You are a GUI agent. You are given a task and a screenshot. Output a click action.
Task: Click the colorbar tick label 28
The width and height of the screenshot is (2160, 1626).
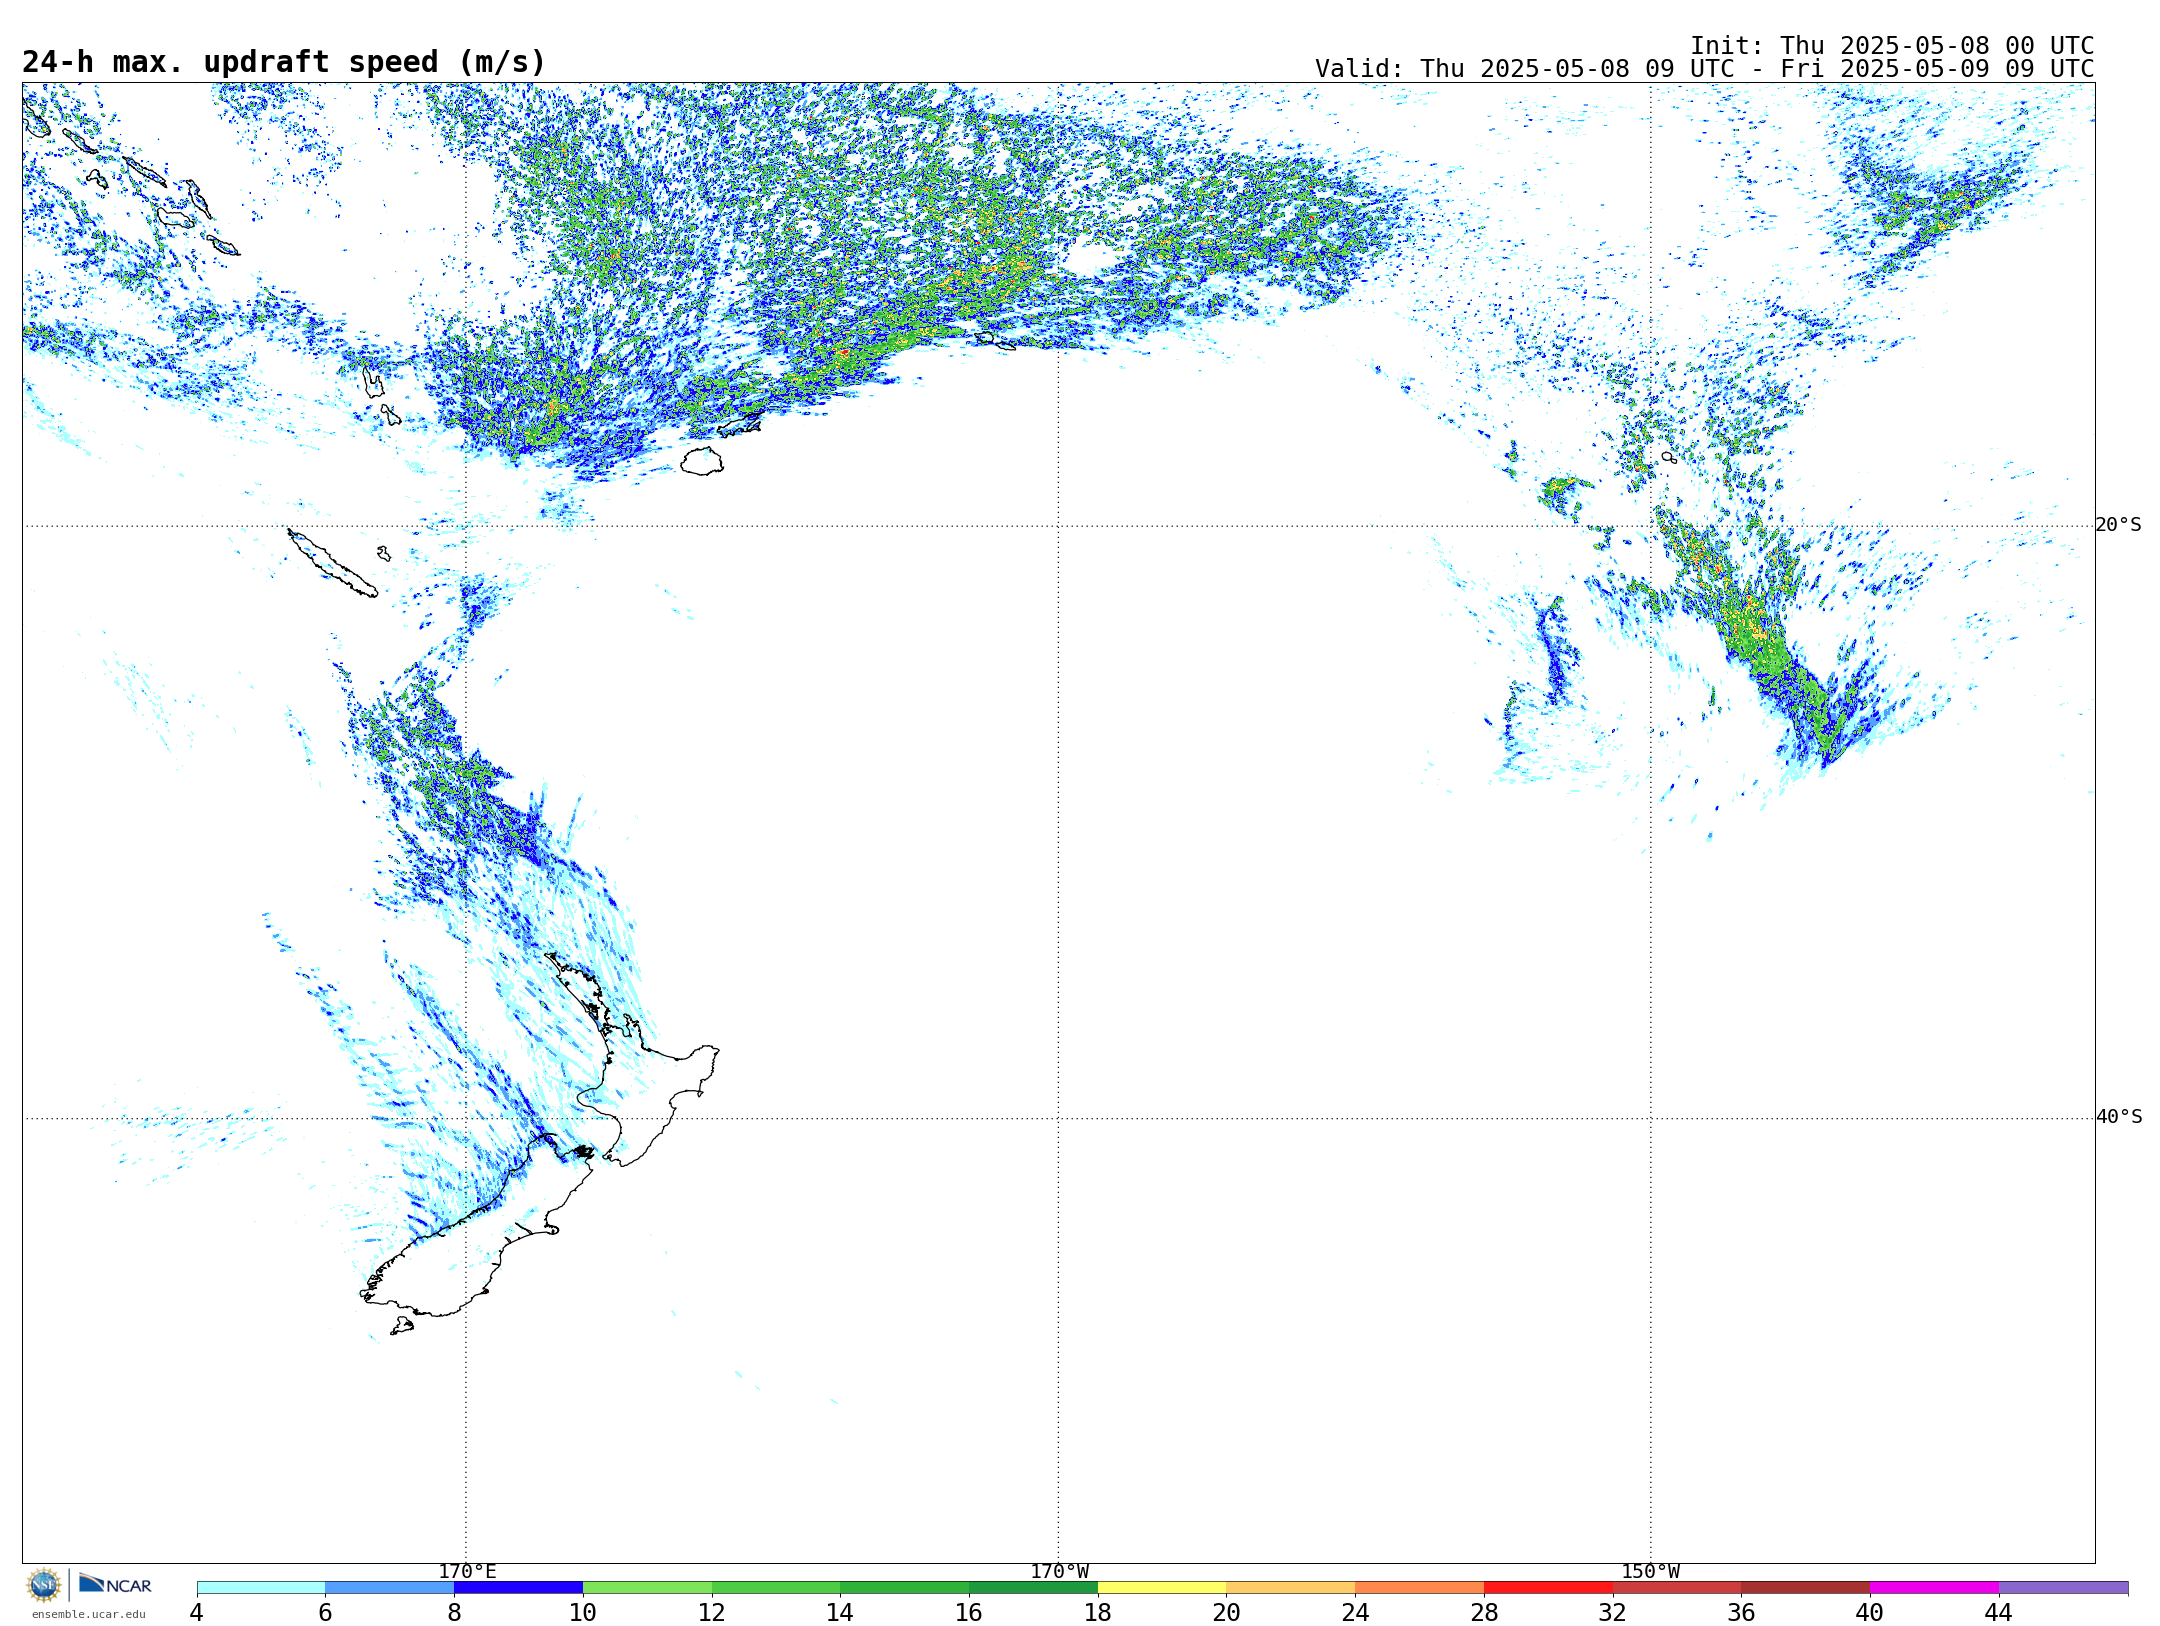pos(1484,1613)
